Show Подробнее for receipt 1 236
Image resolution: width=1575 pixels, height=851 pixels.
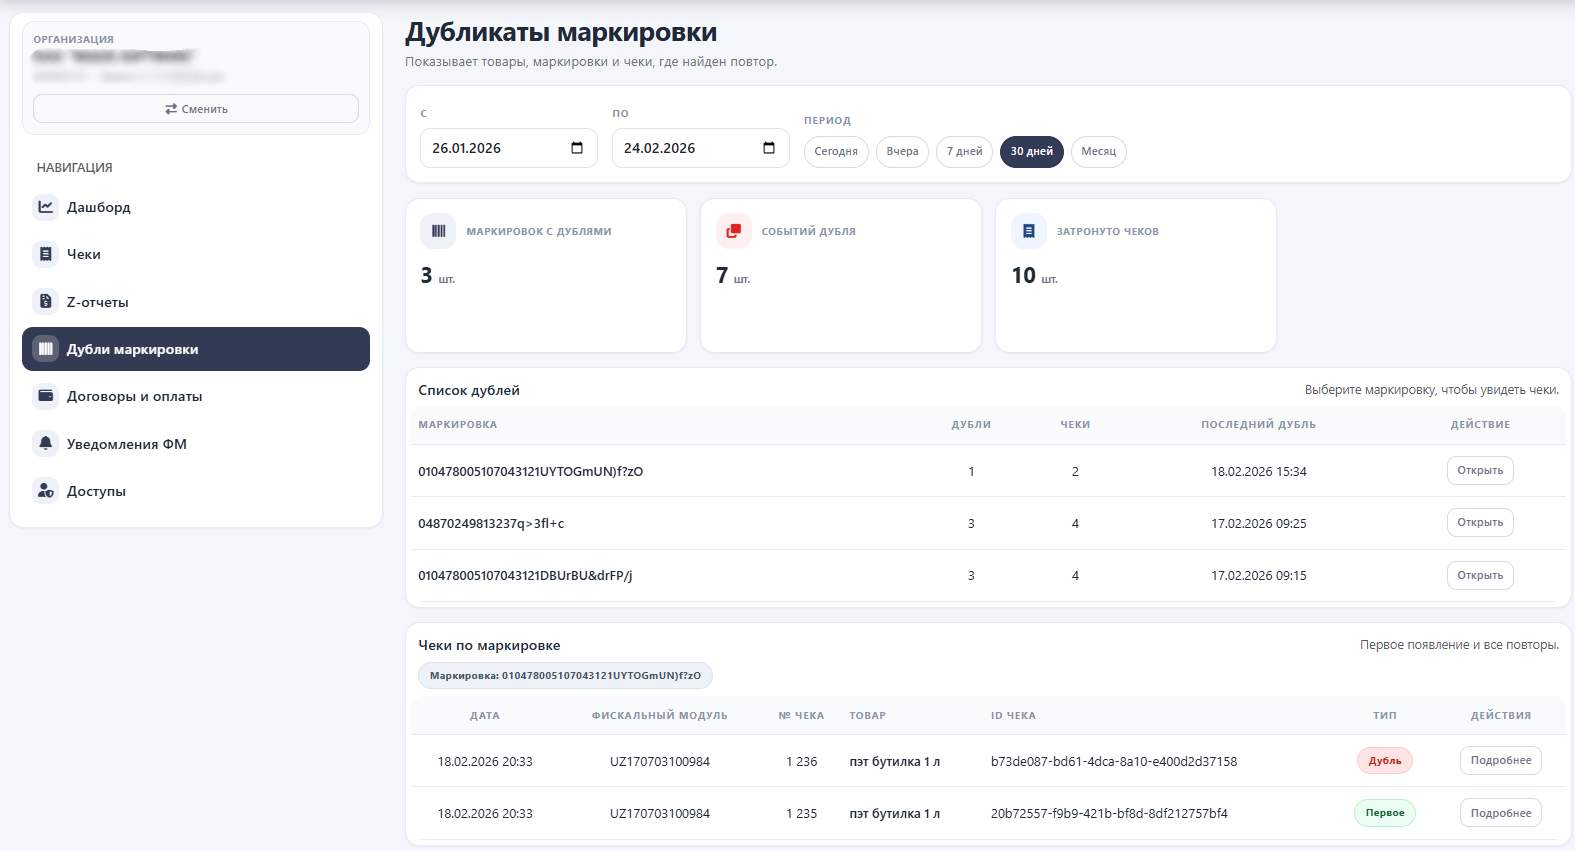1500,761
